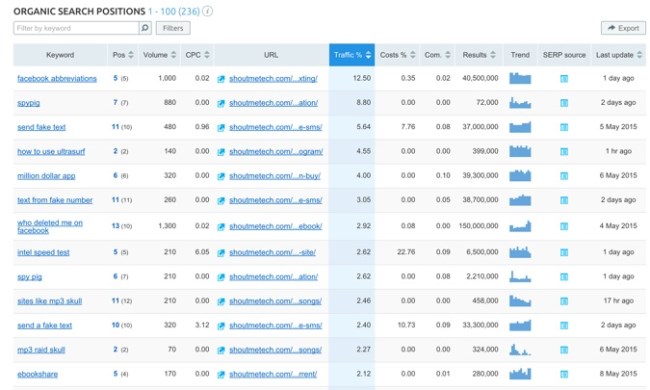Sort table by Pos column
Viewport: 650px width, 390px height.
click(131, 55)
